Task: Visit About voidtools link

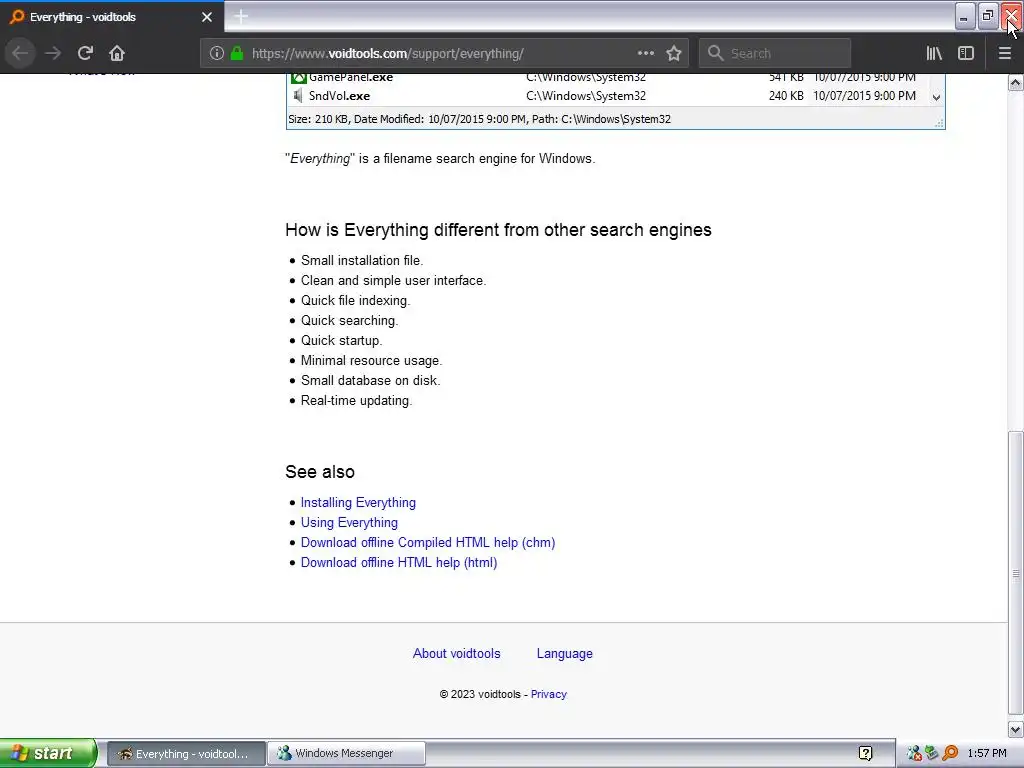Action: click(456, 654)
